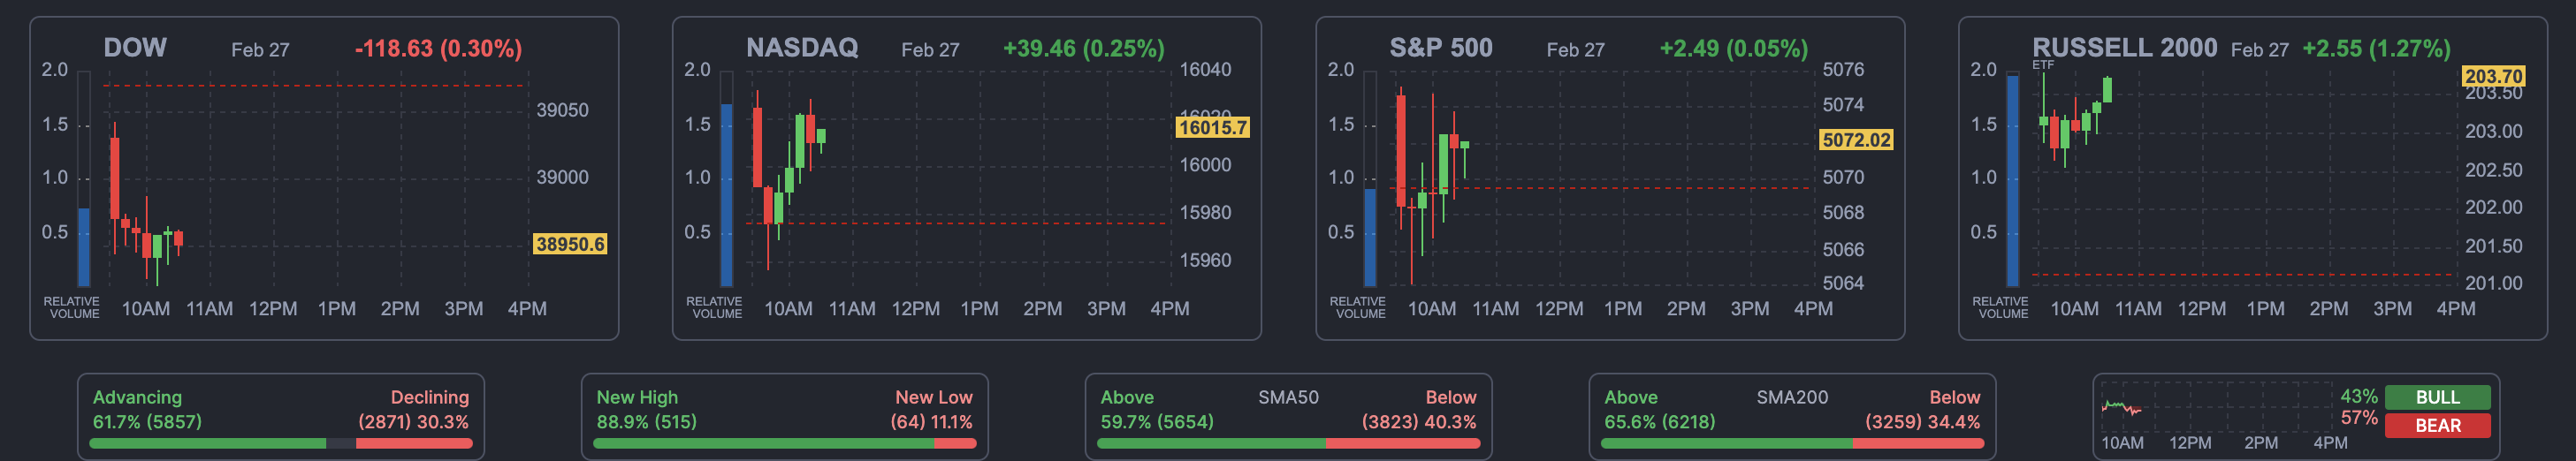2576x461 pixels.
Task: Click the DOW relative volume bar
Action: click(x=84, y=247)
